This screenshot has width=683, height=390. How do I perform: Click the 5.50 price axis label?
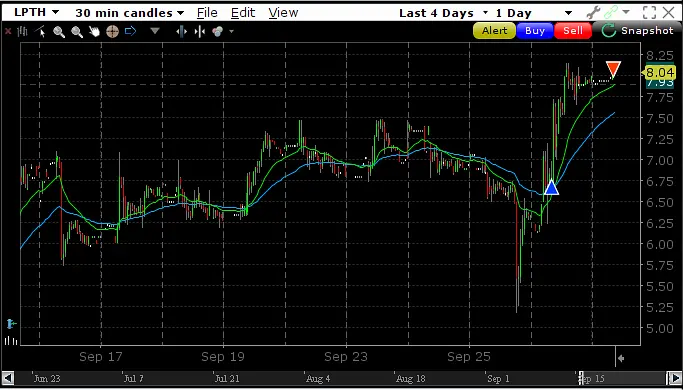pos(660,286)
